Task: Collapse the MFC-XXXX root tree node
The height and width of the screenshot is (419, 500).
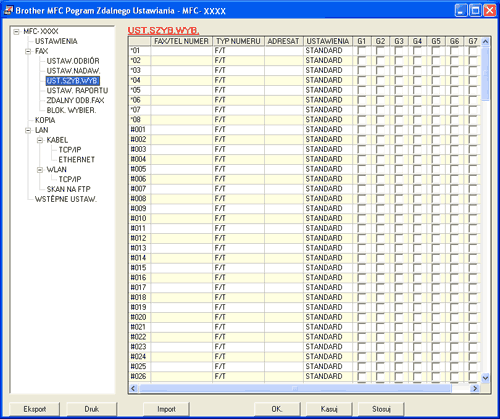Action: 16,32
